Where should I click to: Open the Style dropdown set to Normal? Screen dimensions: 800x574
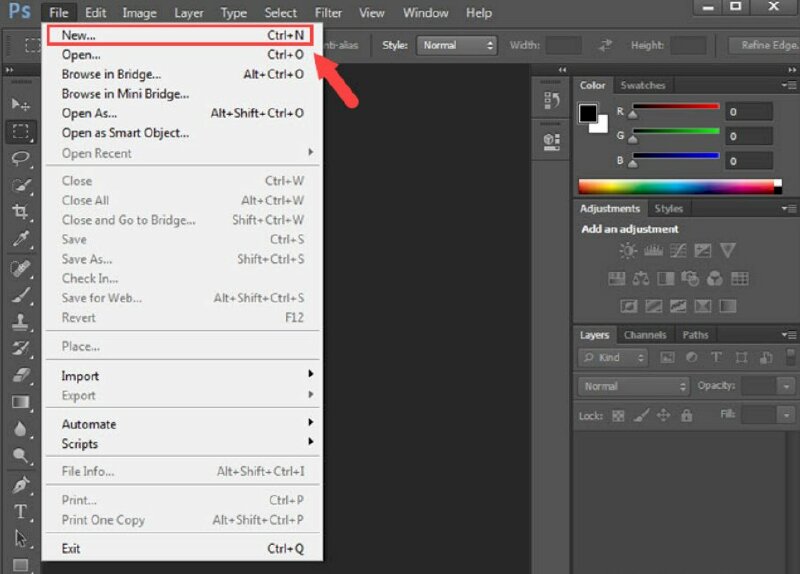457,45
